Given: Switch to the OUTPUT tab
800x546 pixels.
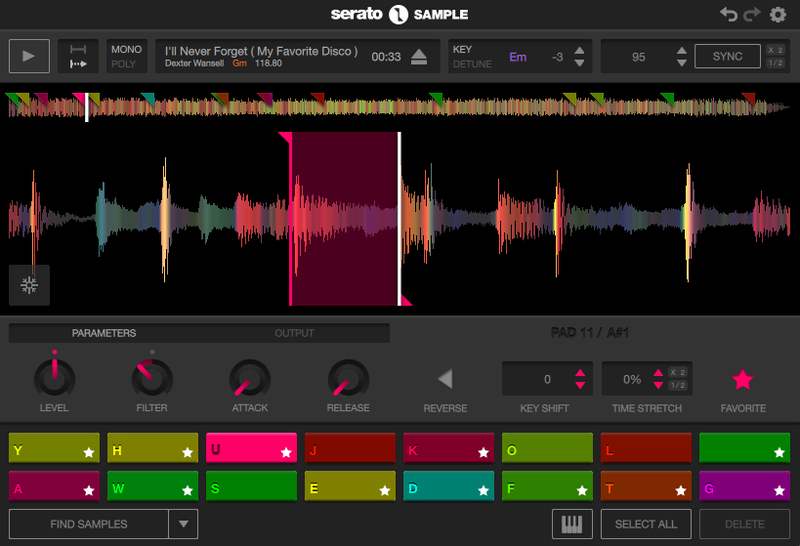Looking at the screenshot, I should (294, 333).
